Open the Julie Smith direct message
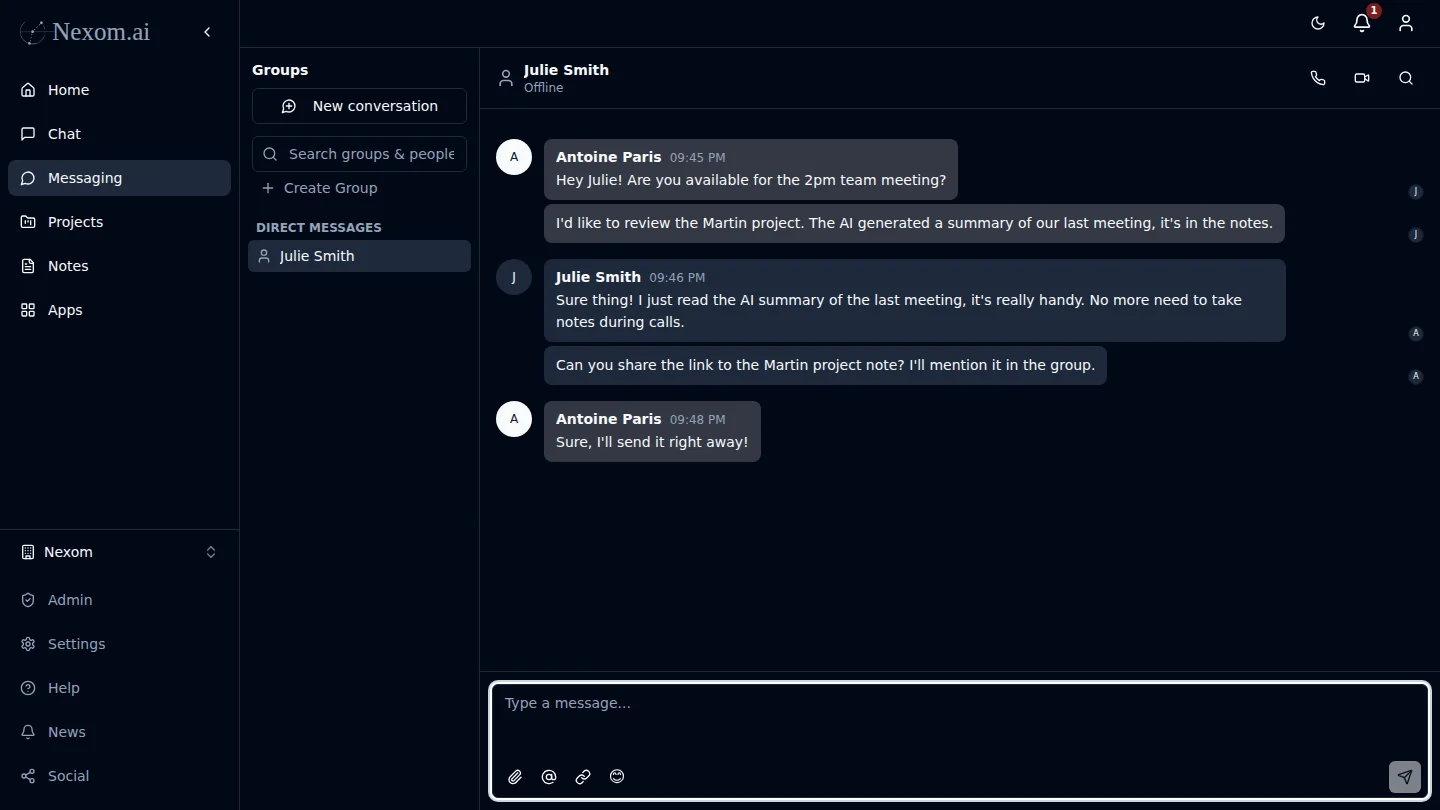Viewport: 1440px width, 810px height. [359, 256]
